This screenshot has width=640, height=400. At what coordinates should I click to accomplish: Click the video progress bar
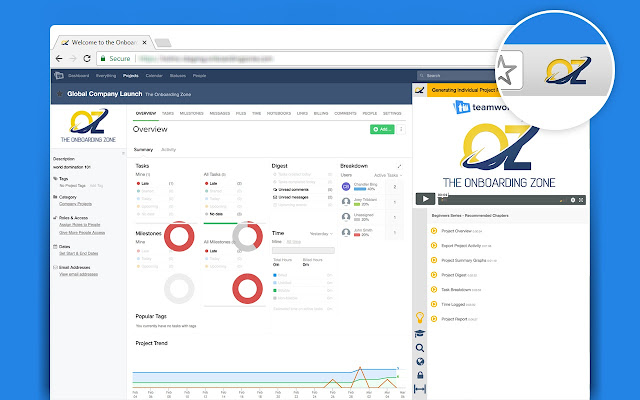[x=500, y=200]
